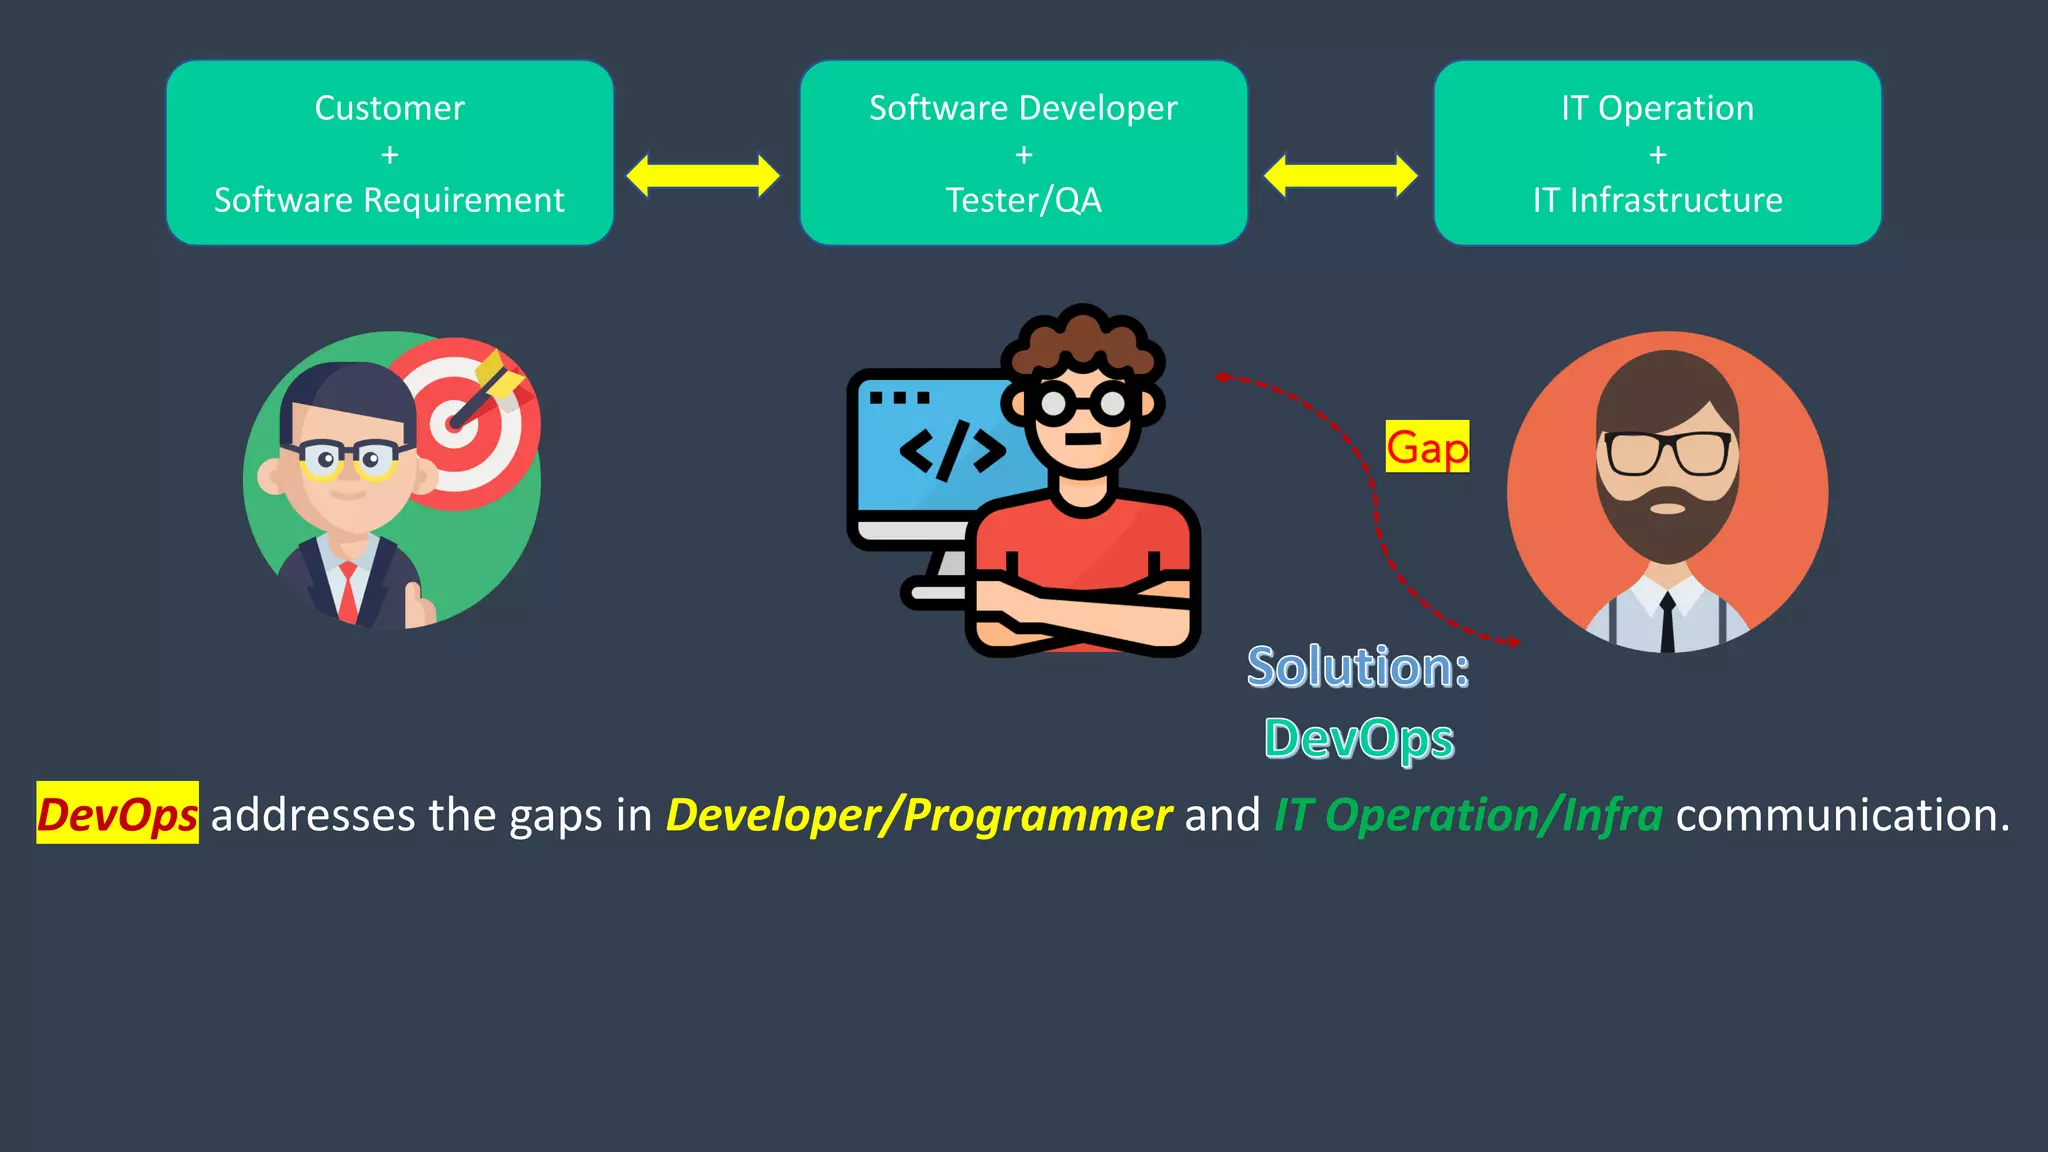Click the customer avatar with target icon
The image size is (2048, 1152).
pos(392,480)
